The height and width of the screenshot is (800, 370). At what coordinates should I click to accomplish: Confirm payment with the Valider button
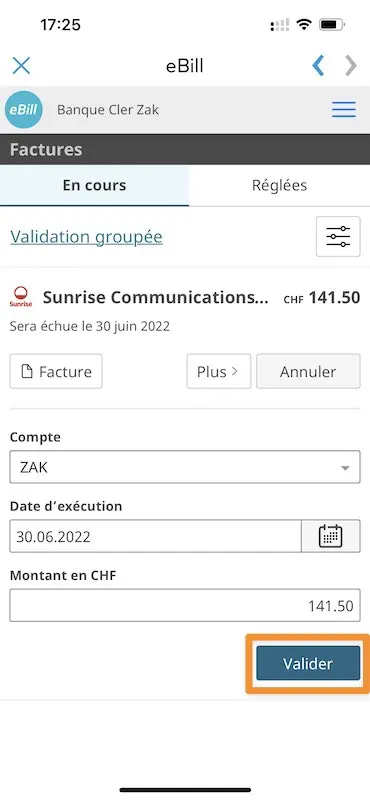(308, 663)
